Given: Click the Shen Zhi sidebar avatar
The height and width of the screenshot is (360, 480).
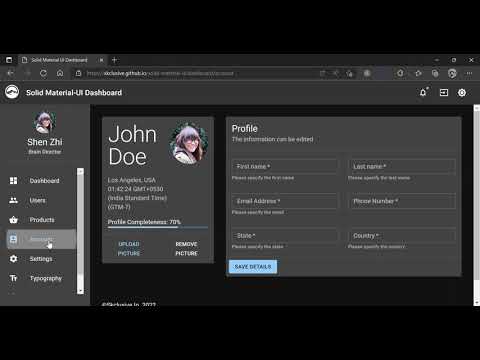Looking at the screenshot, I should 45,122.
